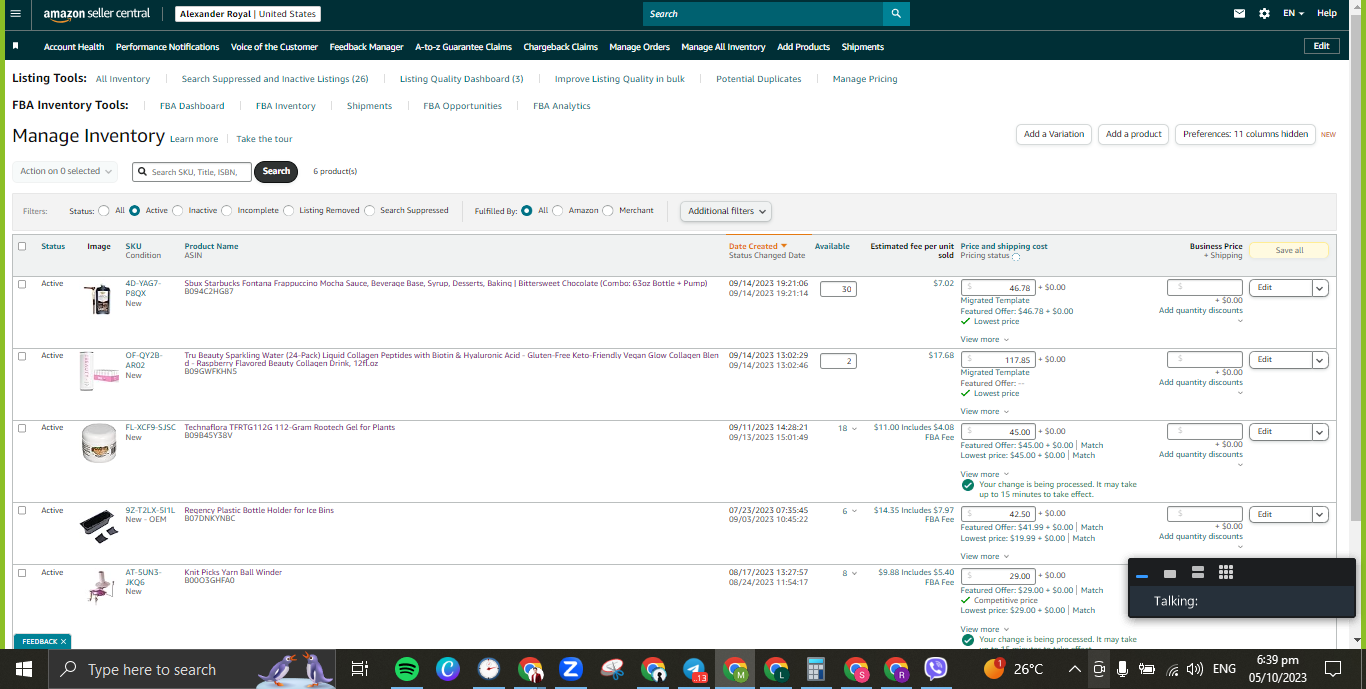The image size is (1366, 689).
Task: Switch Zoom overlay to gallery grid view
Action: 1226,573
